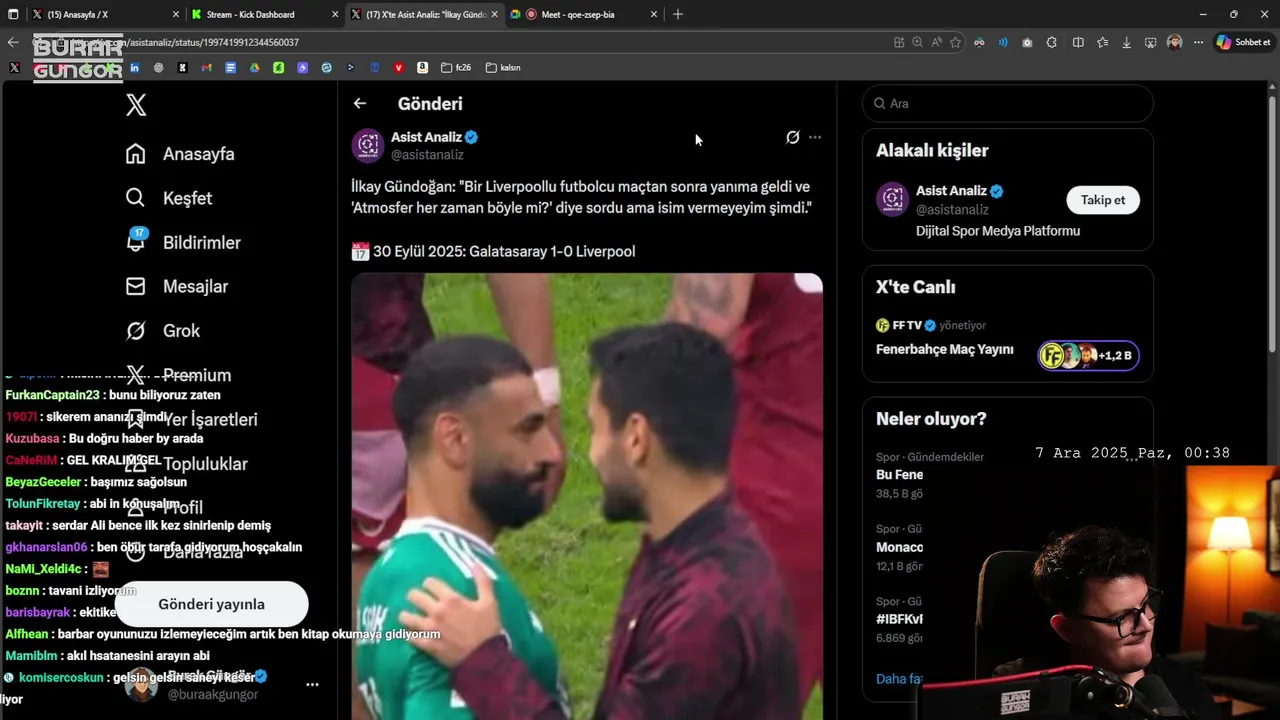Open the Galatasaray Liverpool post photo
1280x720 pixels.
[x=587, y=496]
